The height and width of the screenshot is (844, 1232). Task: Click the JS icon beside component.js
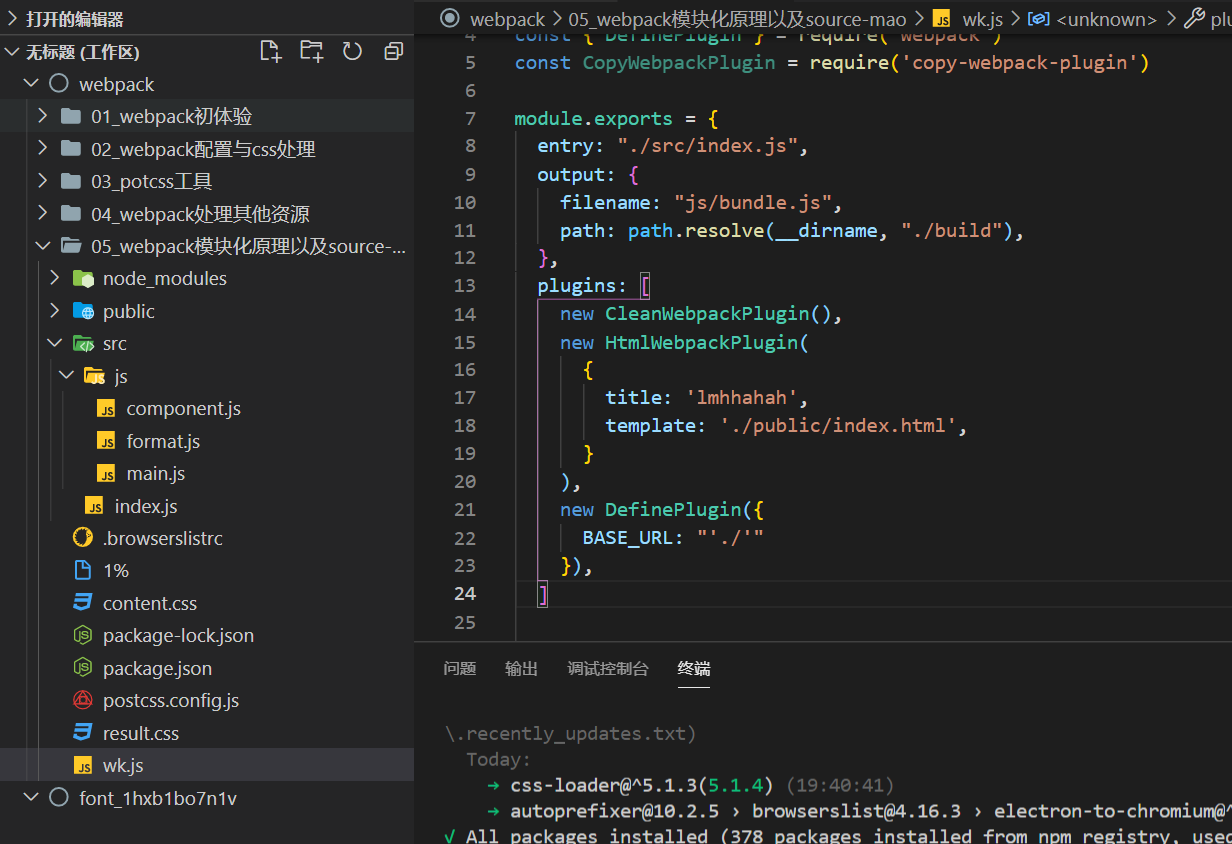pos(106,408)
